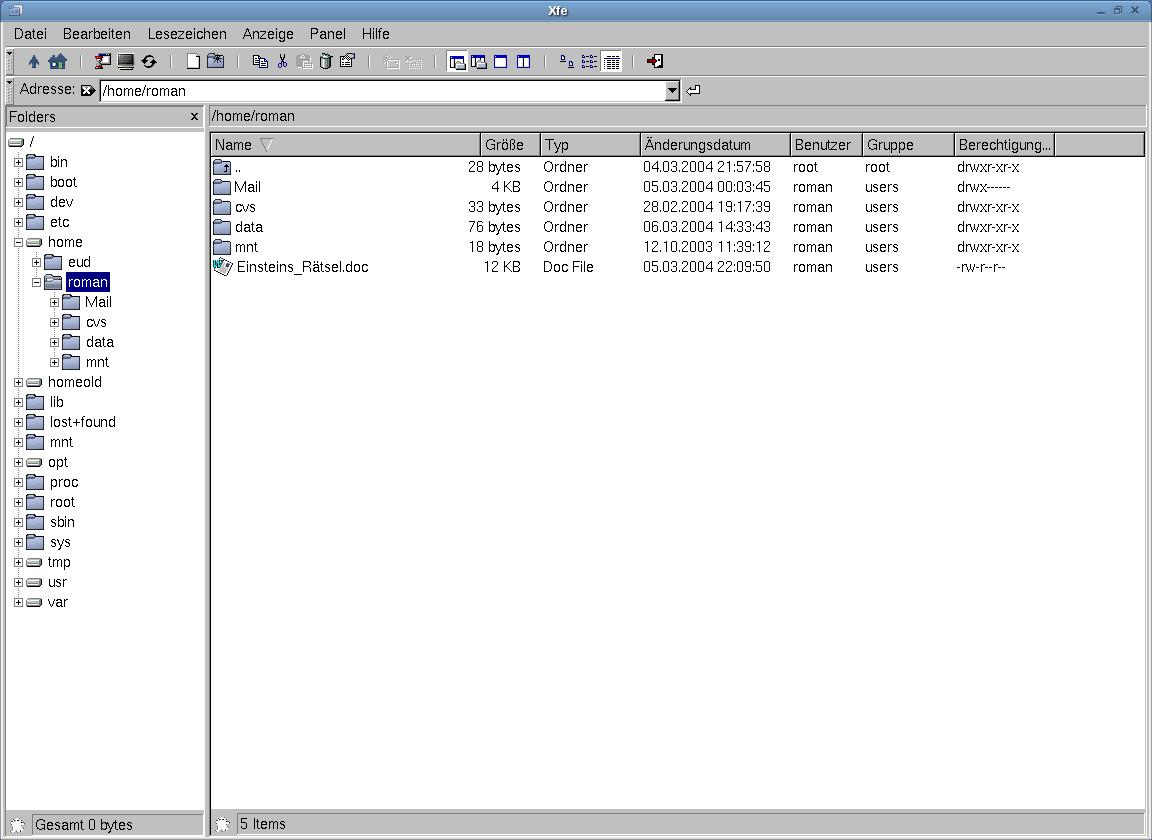Click the trash can delete icon
Viewport: 1152px width, 840px height.
pyautogui.click(x=325, y=62)
